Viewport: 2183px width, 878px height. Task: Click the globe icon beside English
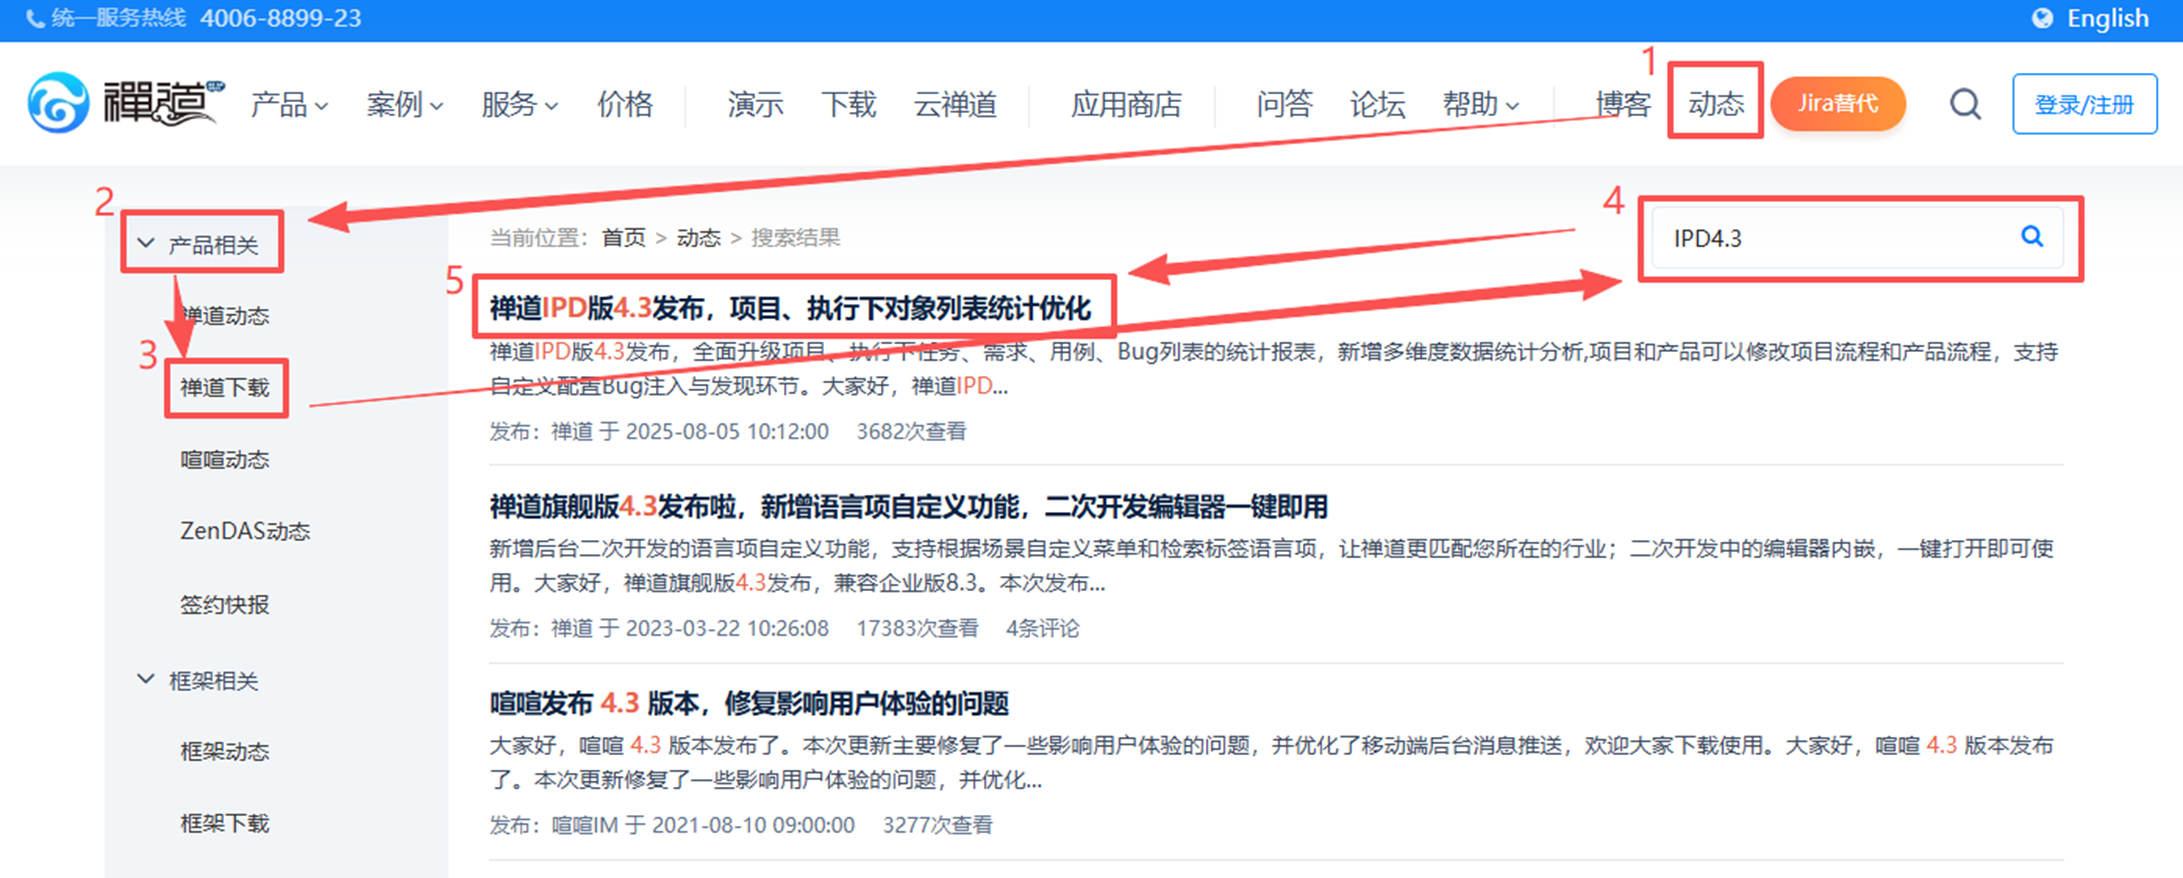pos(2042,18)
